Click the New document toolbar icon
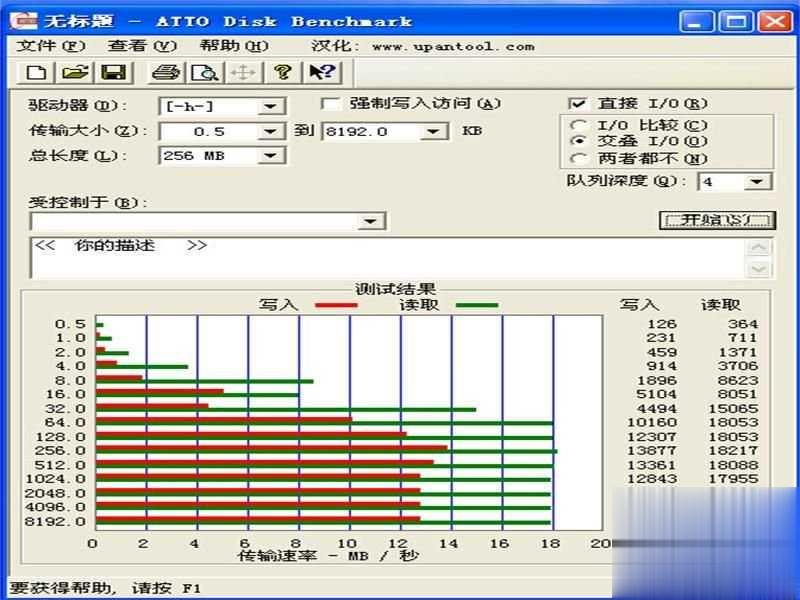800x600 pixels. (36, 72)
